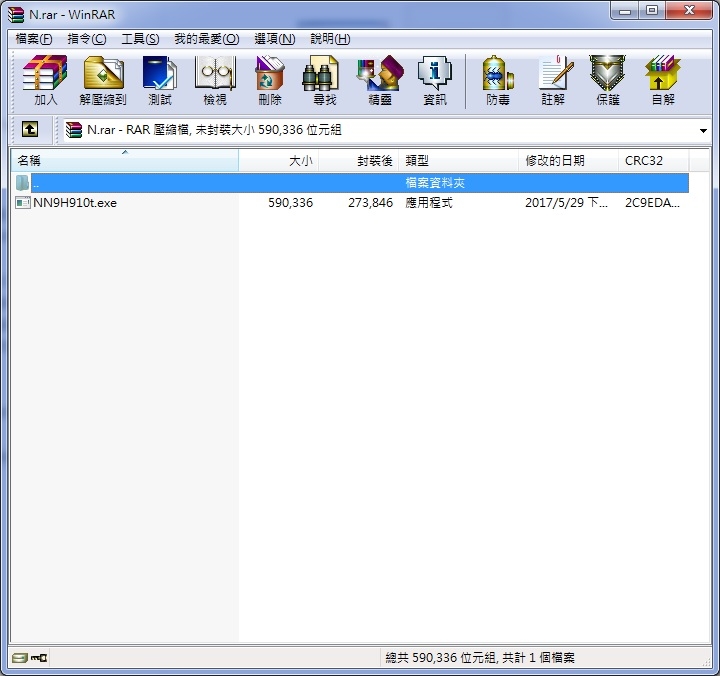Click the address bar archive path text

[214, 130]
